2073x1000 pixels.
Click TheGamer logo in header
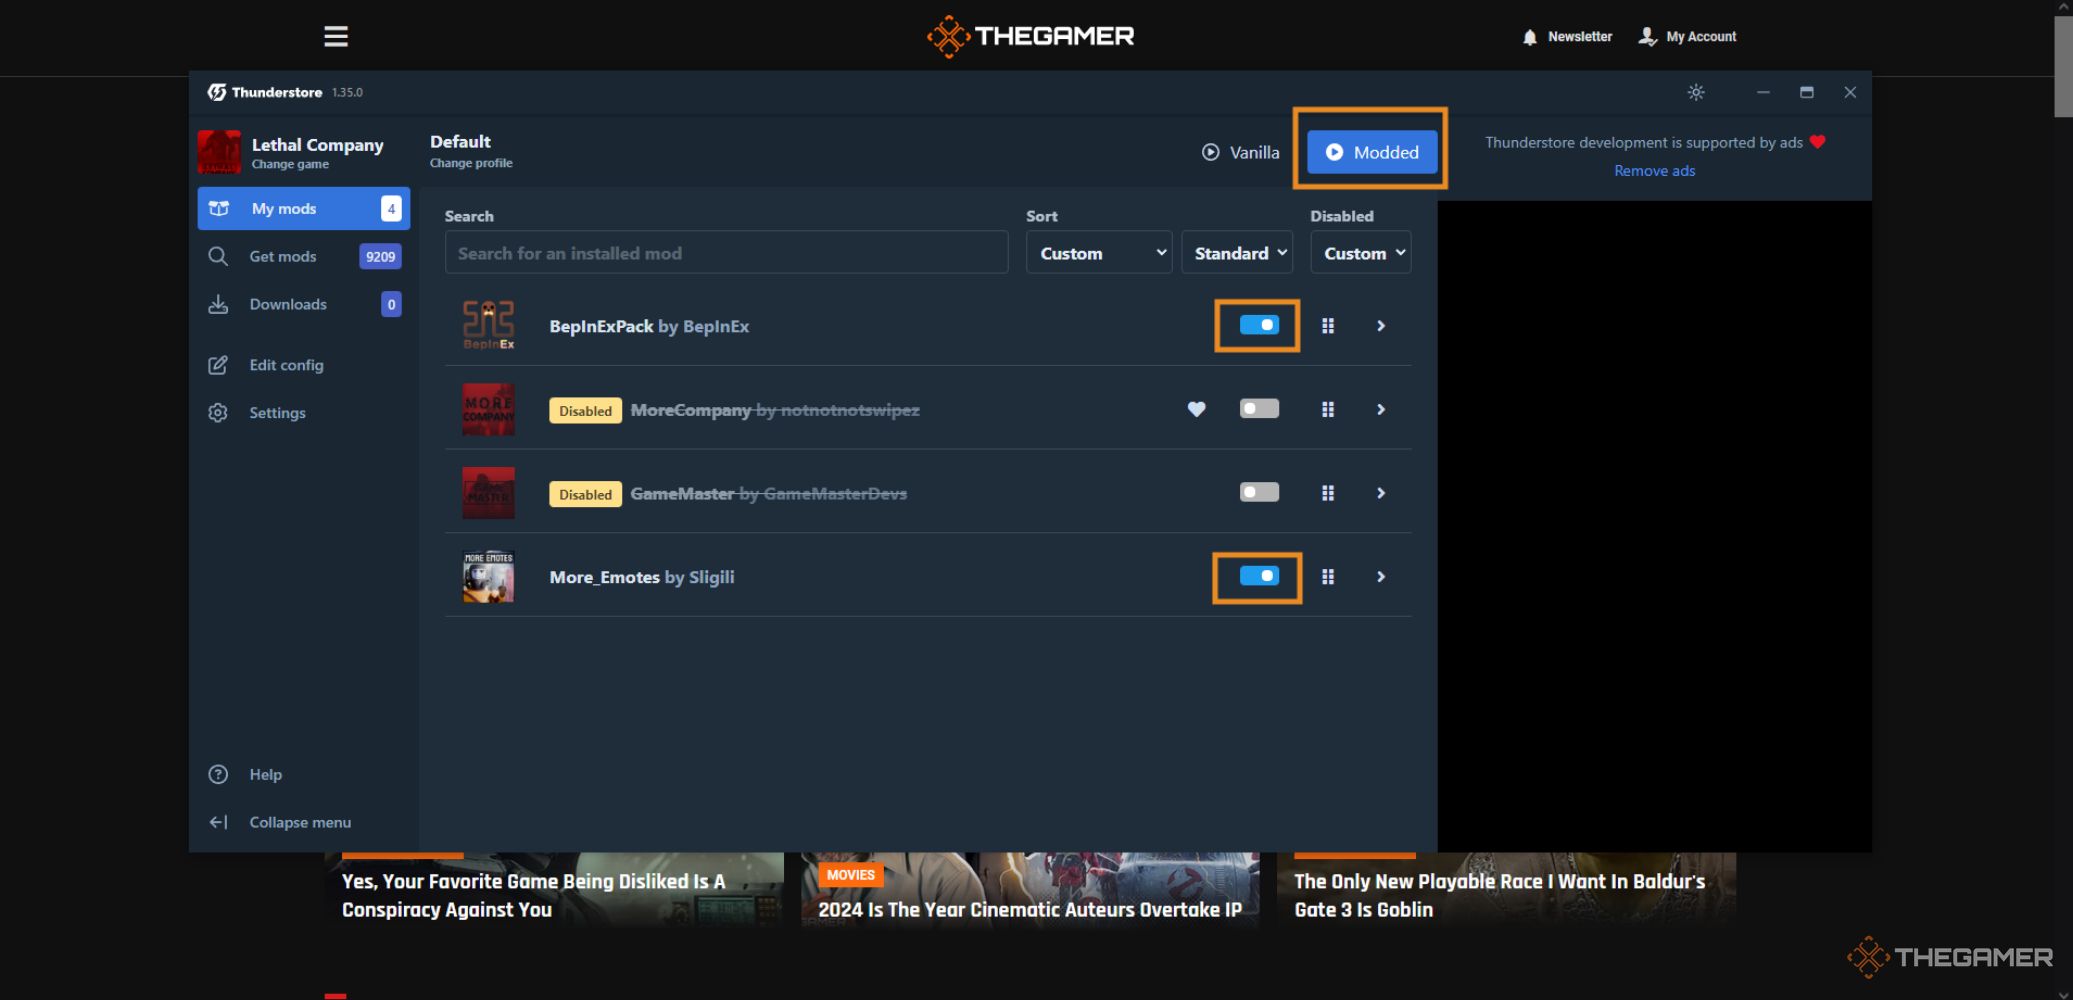[x=1030, y=37]
